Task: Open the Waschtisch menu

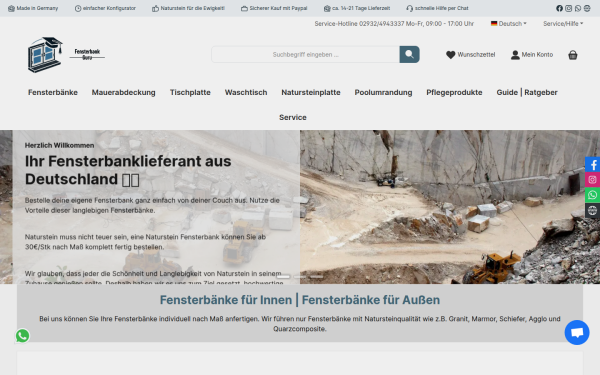Action: coord(246,92)
